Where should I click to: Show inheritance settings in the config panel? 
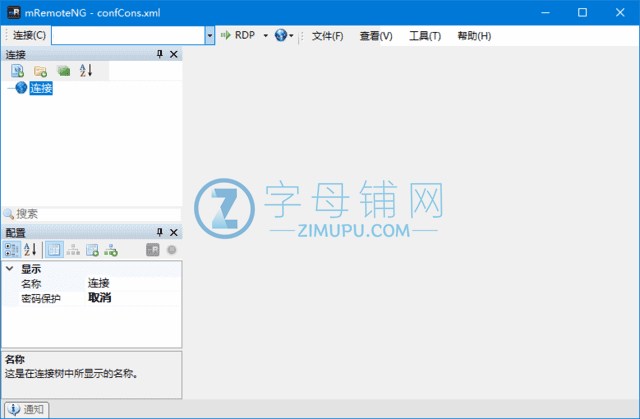tap(73, 250)
